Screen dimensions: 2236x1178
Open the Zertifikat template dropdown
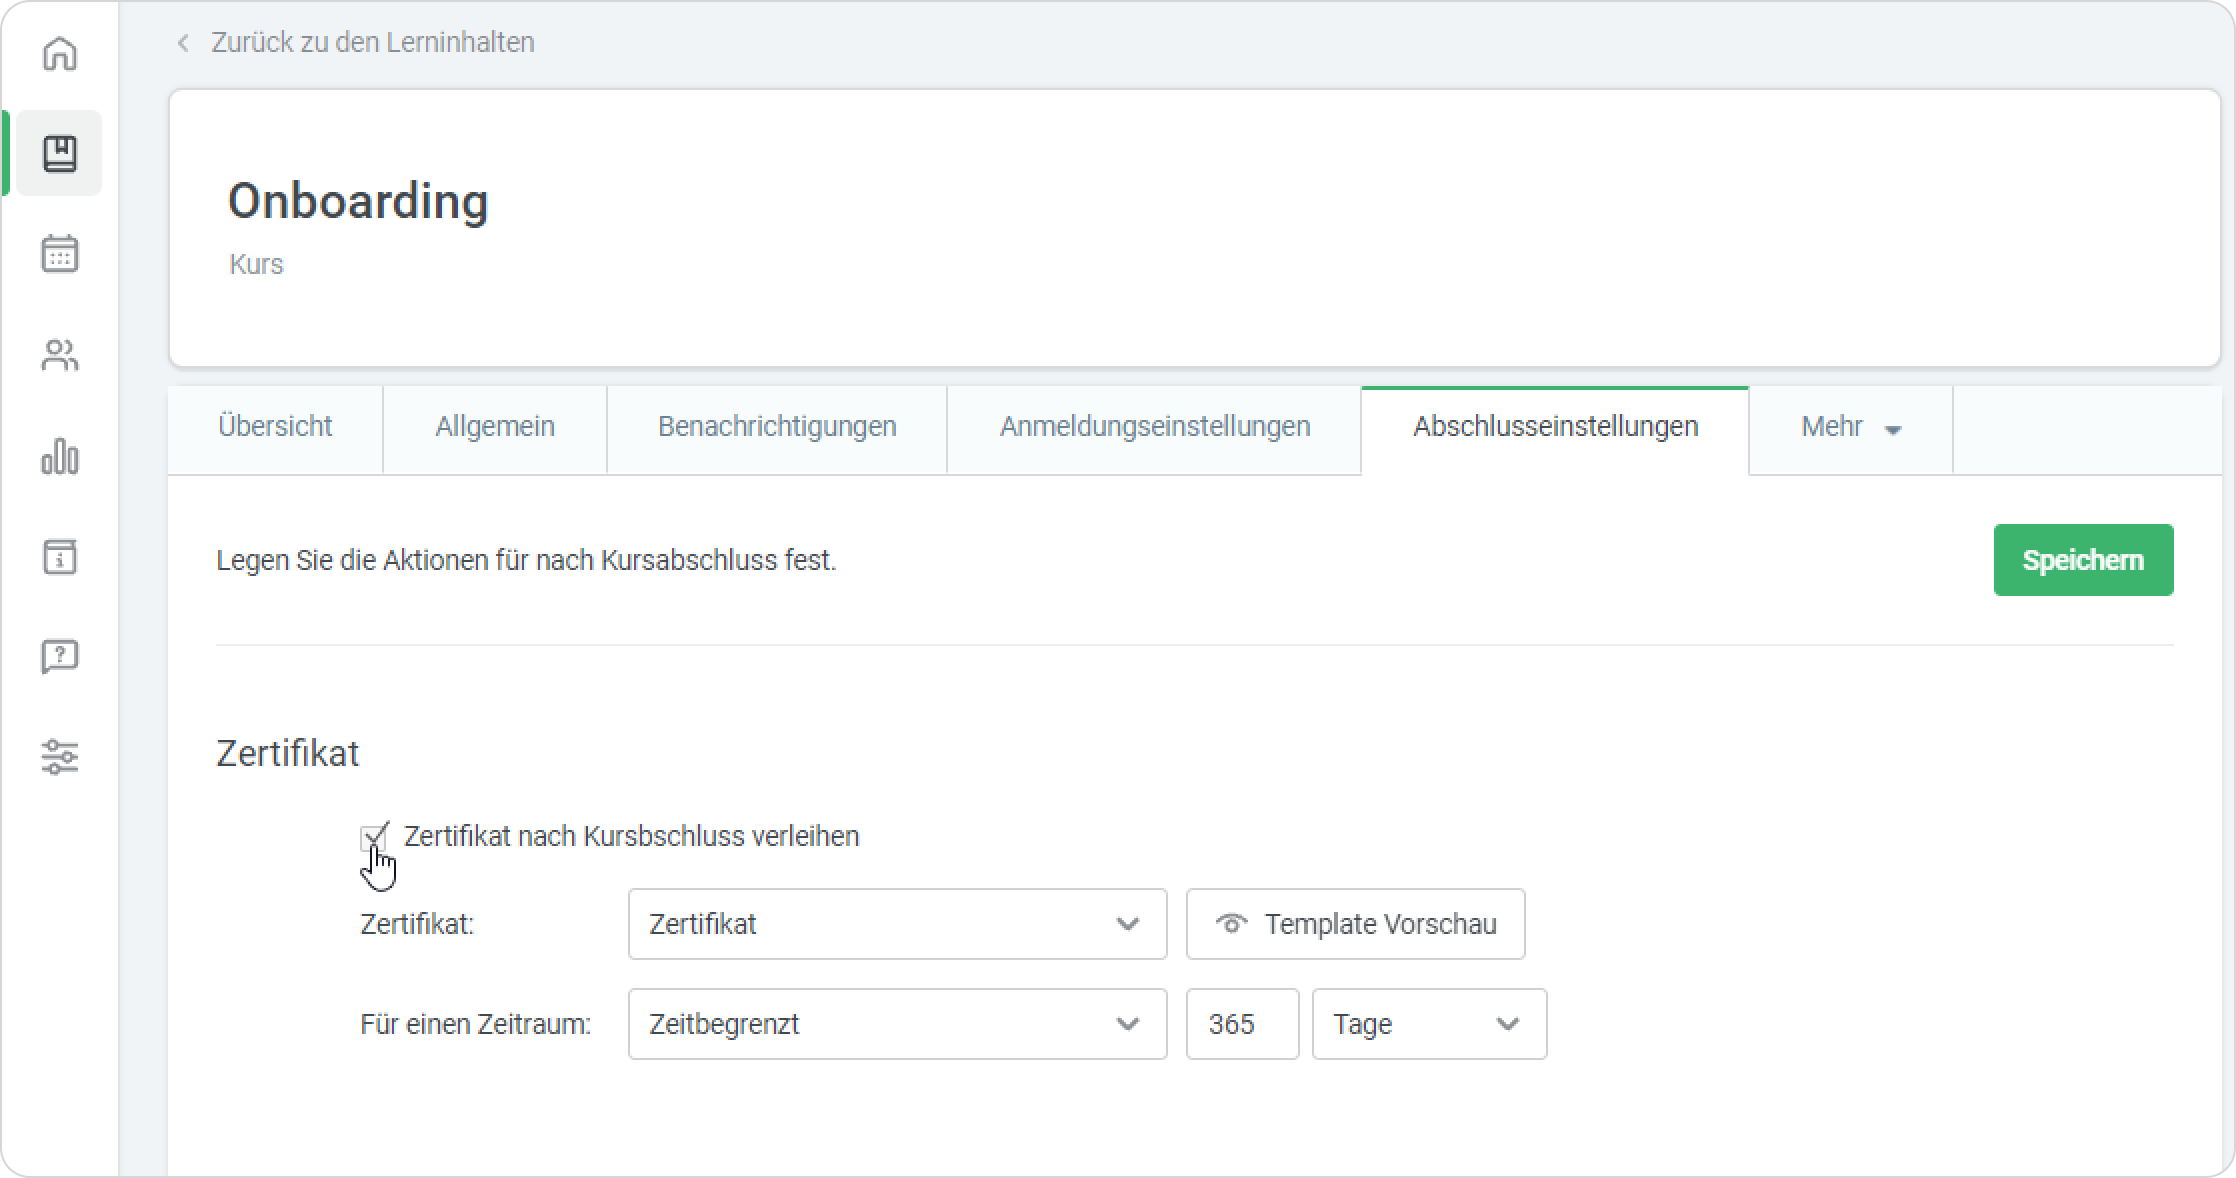point(897,924)
